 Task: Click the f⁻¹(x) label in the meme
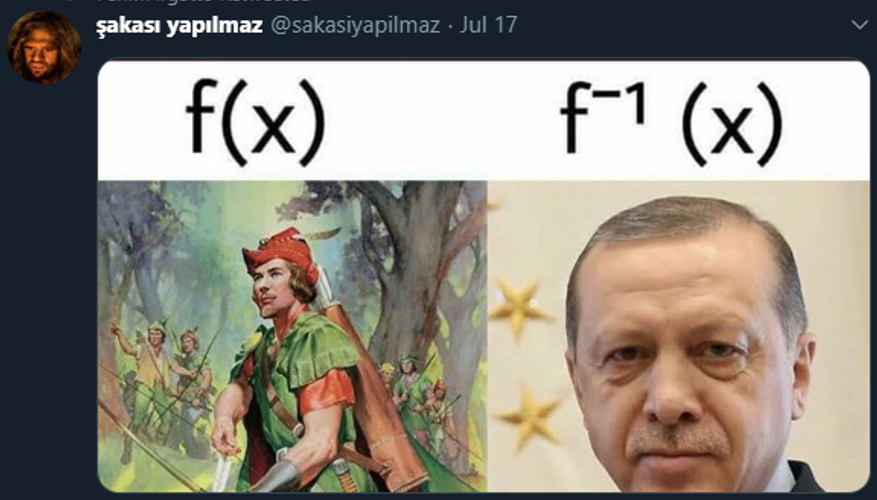click(x=671, y=122)
